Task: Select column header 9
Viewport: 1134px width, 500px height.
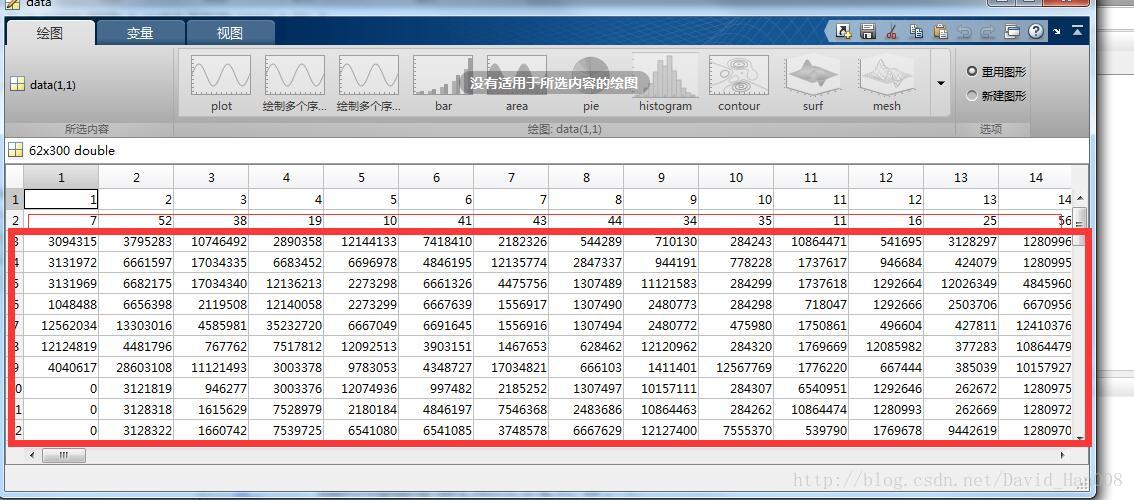Action: (x=661, y=177)
